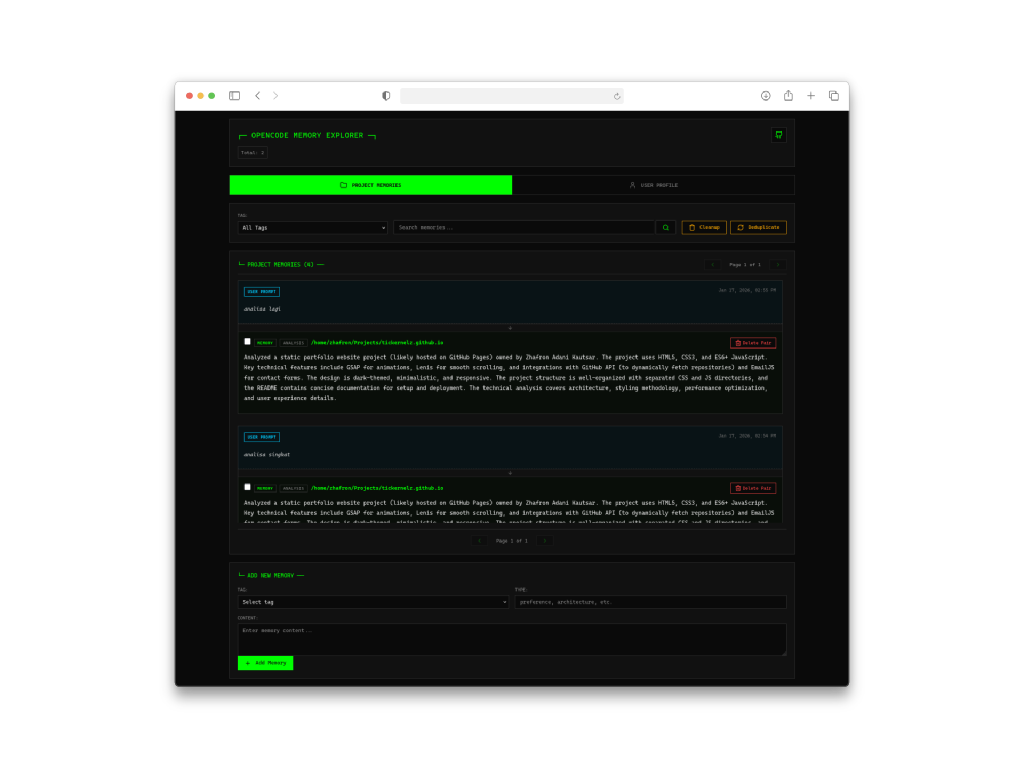Delete pair for the 'analisa lagi' memory
Screen dimensions: 1024x768
[753, 343]
